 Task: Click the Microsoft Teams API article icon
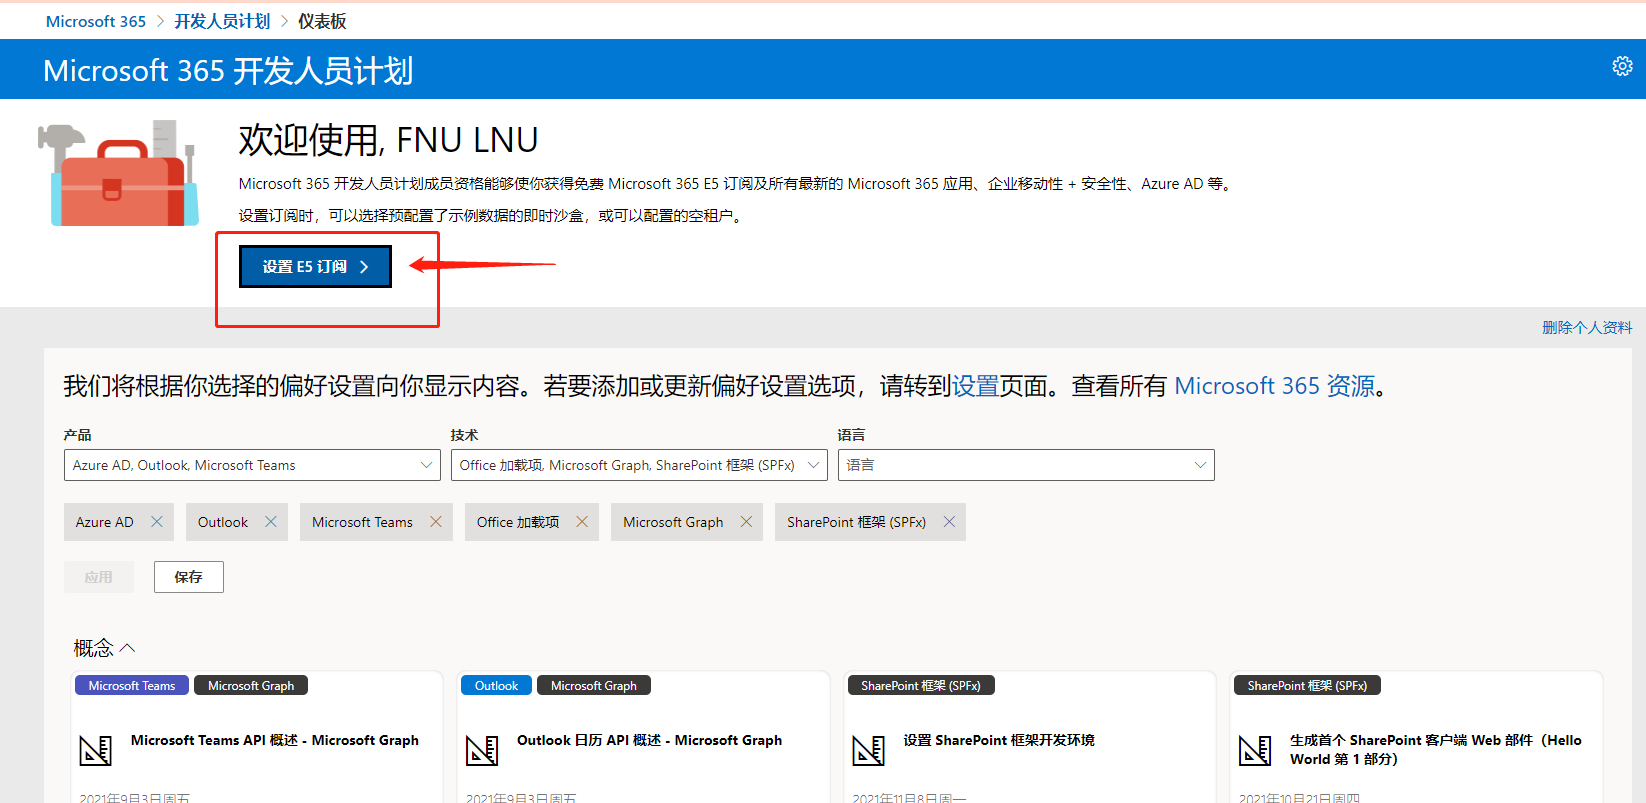96,750
